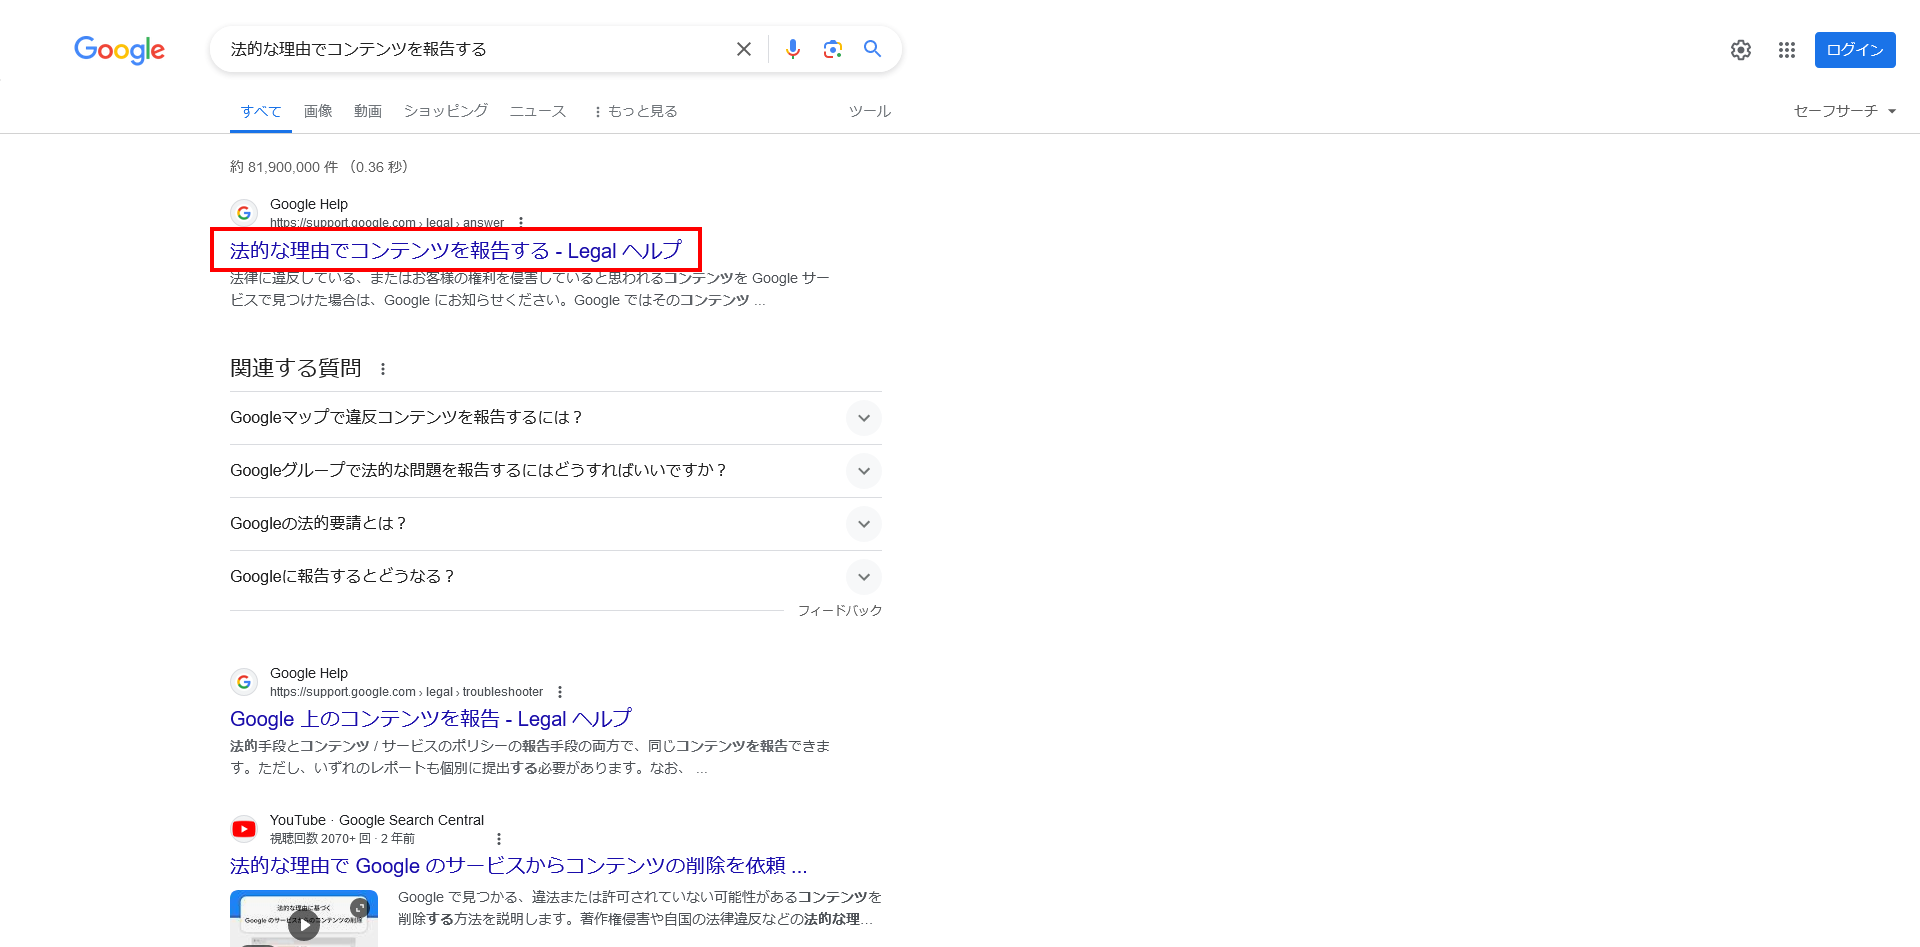Switch to the ニュース tab
The image size is (1920, 947).
point(538,111)
